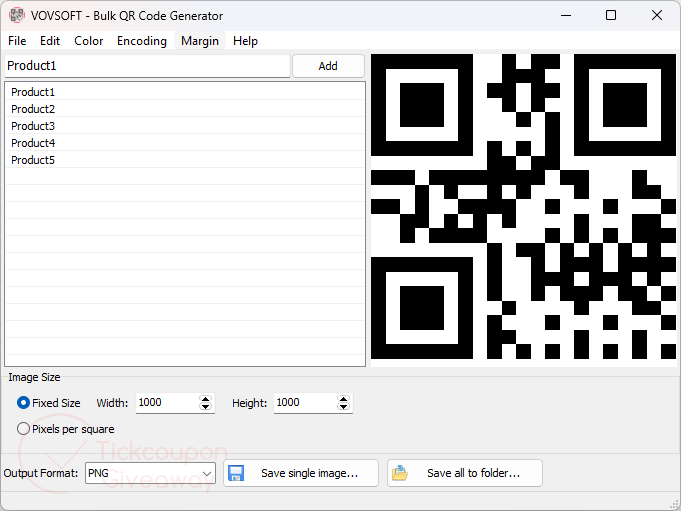Open the Output Format dropdown
The image size is (681, 511).
(150, 473)
